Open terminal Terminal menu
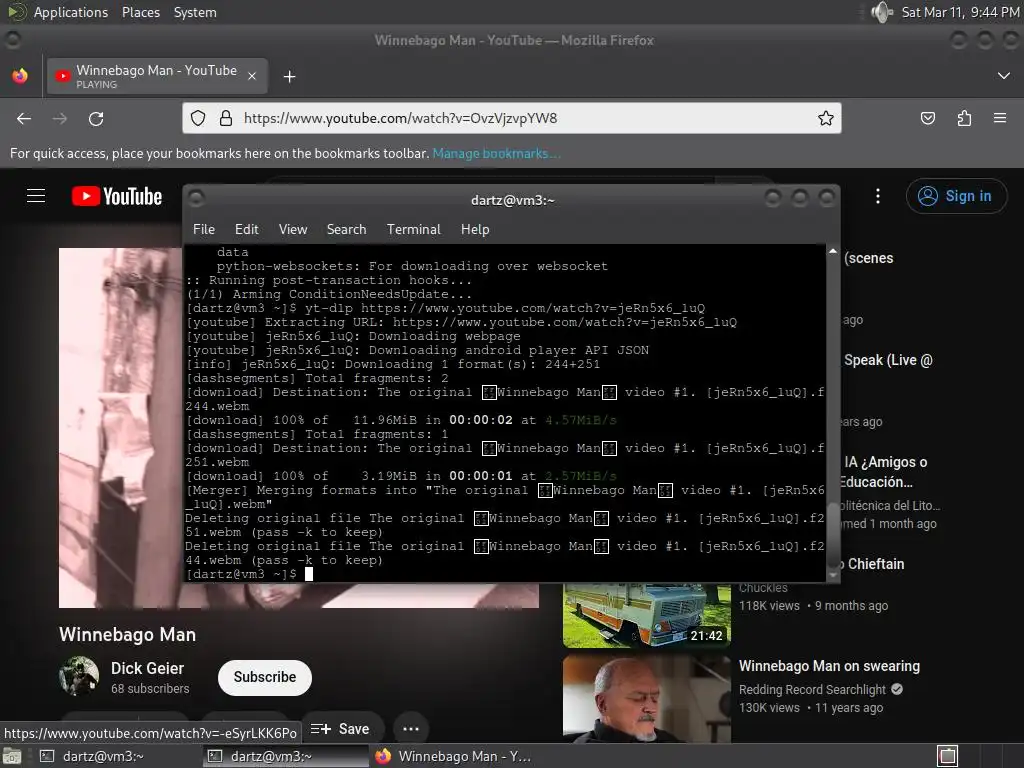1024x768 pixels. click(413, 229)
